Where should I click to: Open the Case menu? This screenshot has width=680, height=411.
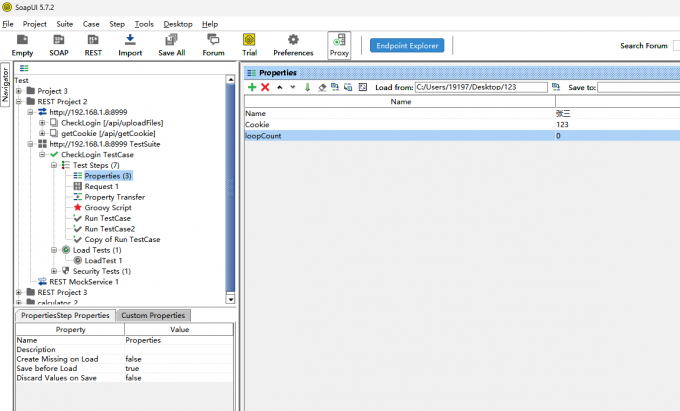click(91, 24)
